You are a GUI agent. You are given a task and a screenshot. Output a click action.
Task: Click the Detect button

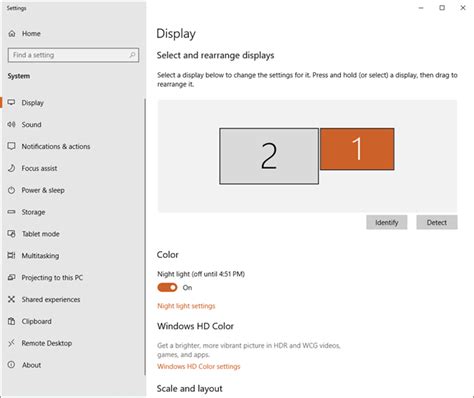(x=437, y=222)
